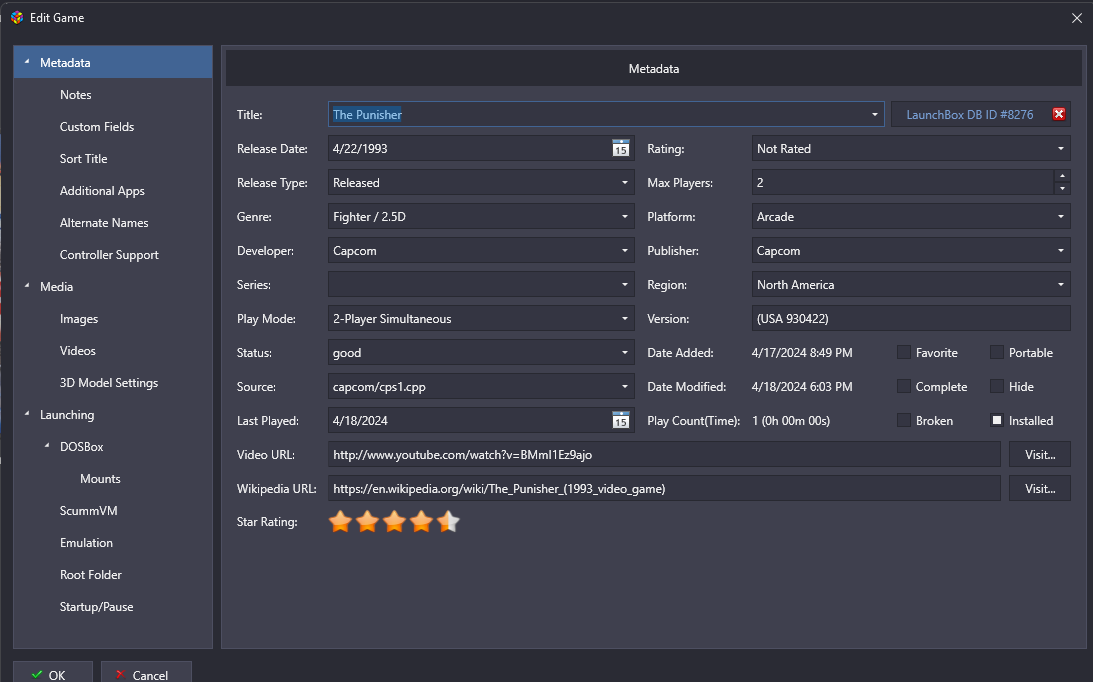This screenshot has height=682, width=1093.
Task: Open the Root Folder page
Action: [91, 575]
